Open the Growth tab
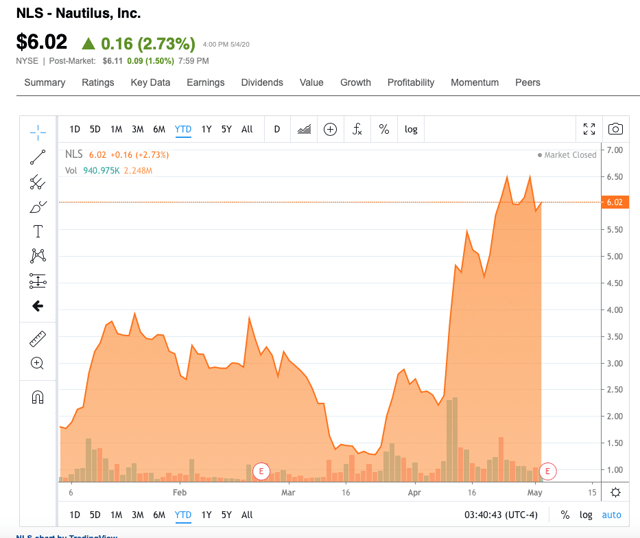The width and height of the screenshot is (640, 538). coord(356,82)
